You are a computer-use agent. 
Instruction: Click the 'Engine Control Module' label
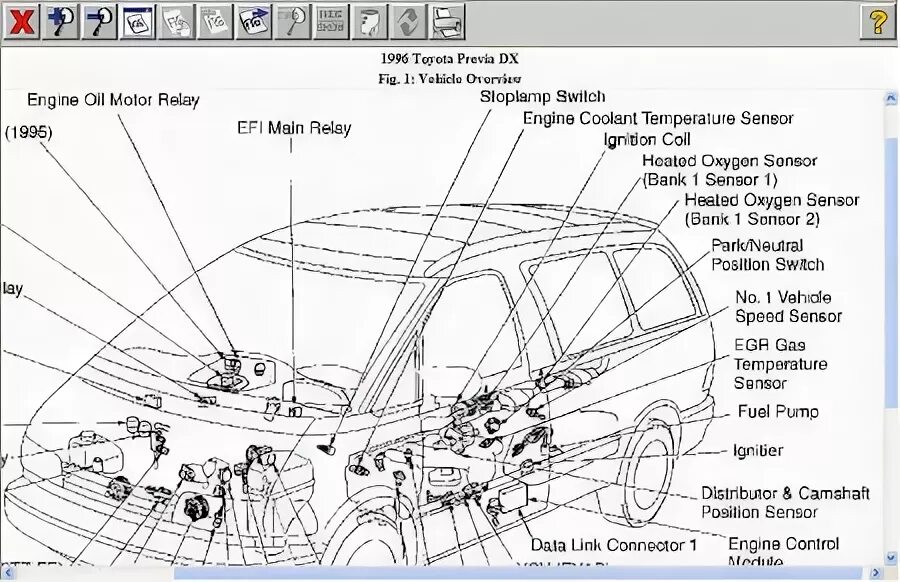pyautogui.click(x=783, y=552)
